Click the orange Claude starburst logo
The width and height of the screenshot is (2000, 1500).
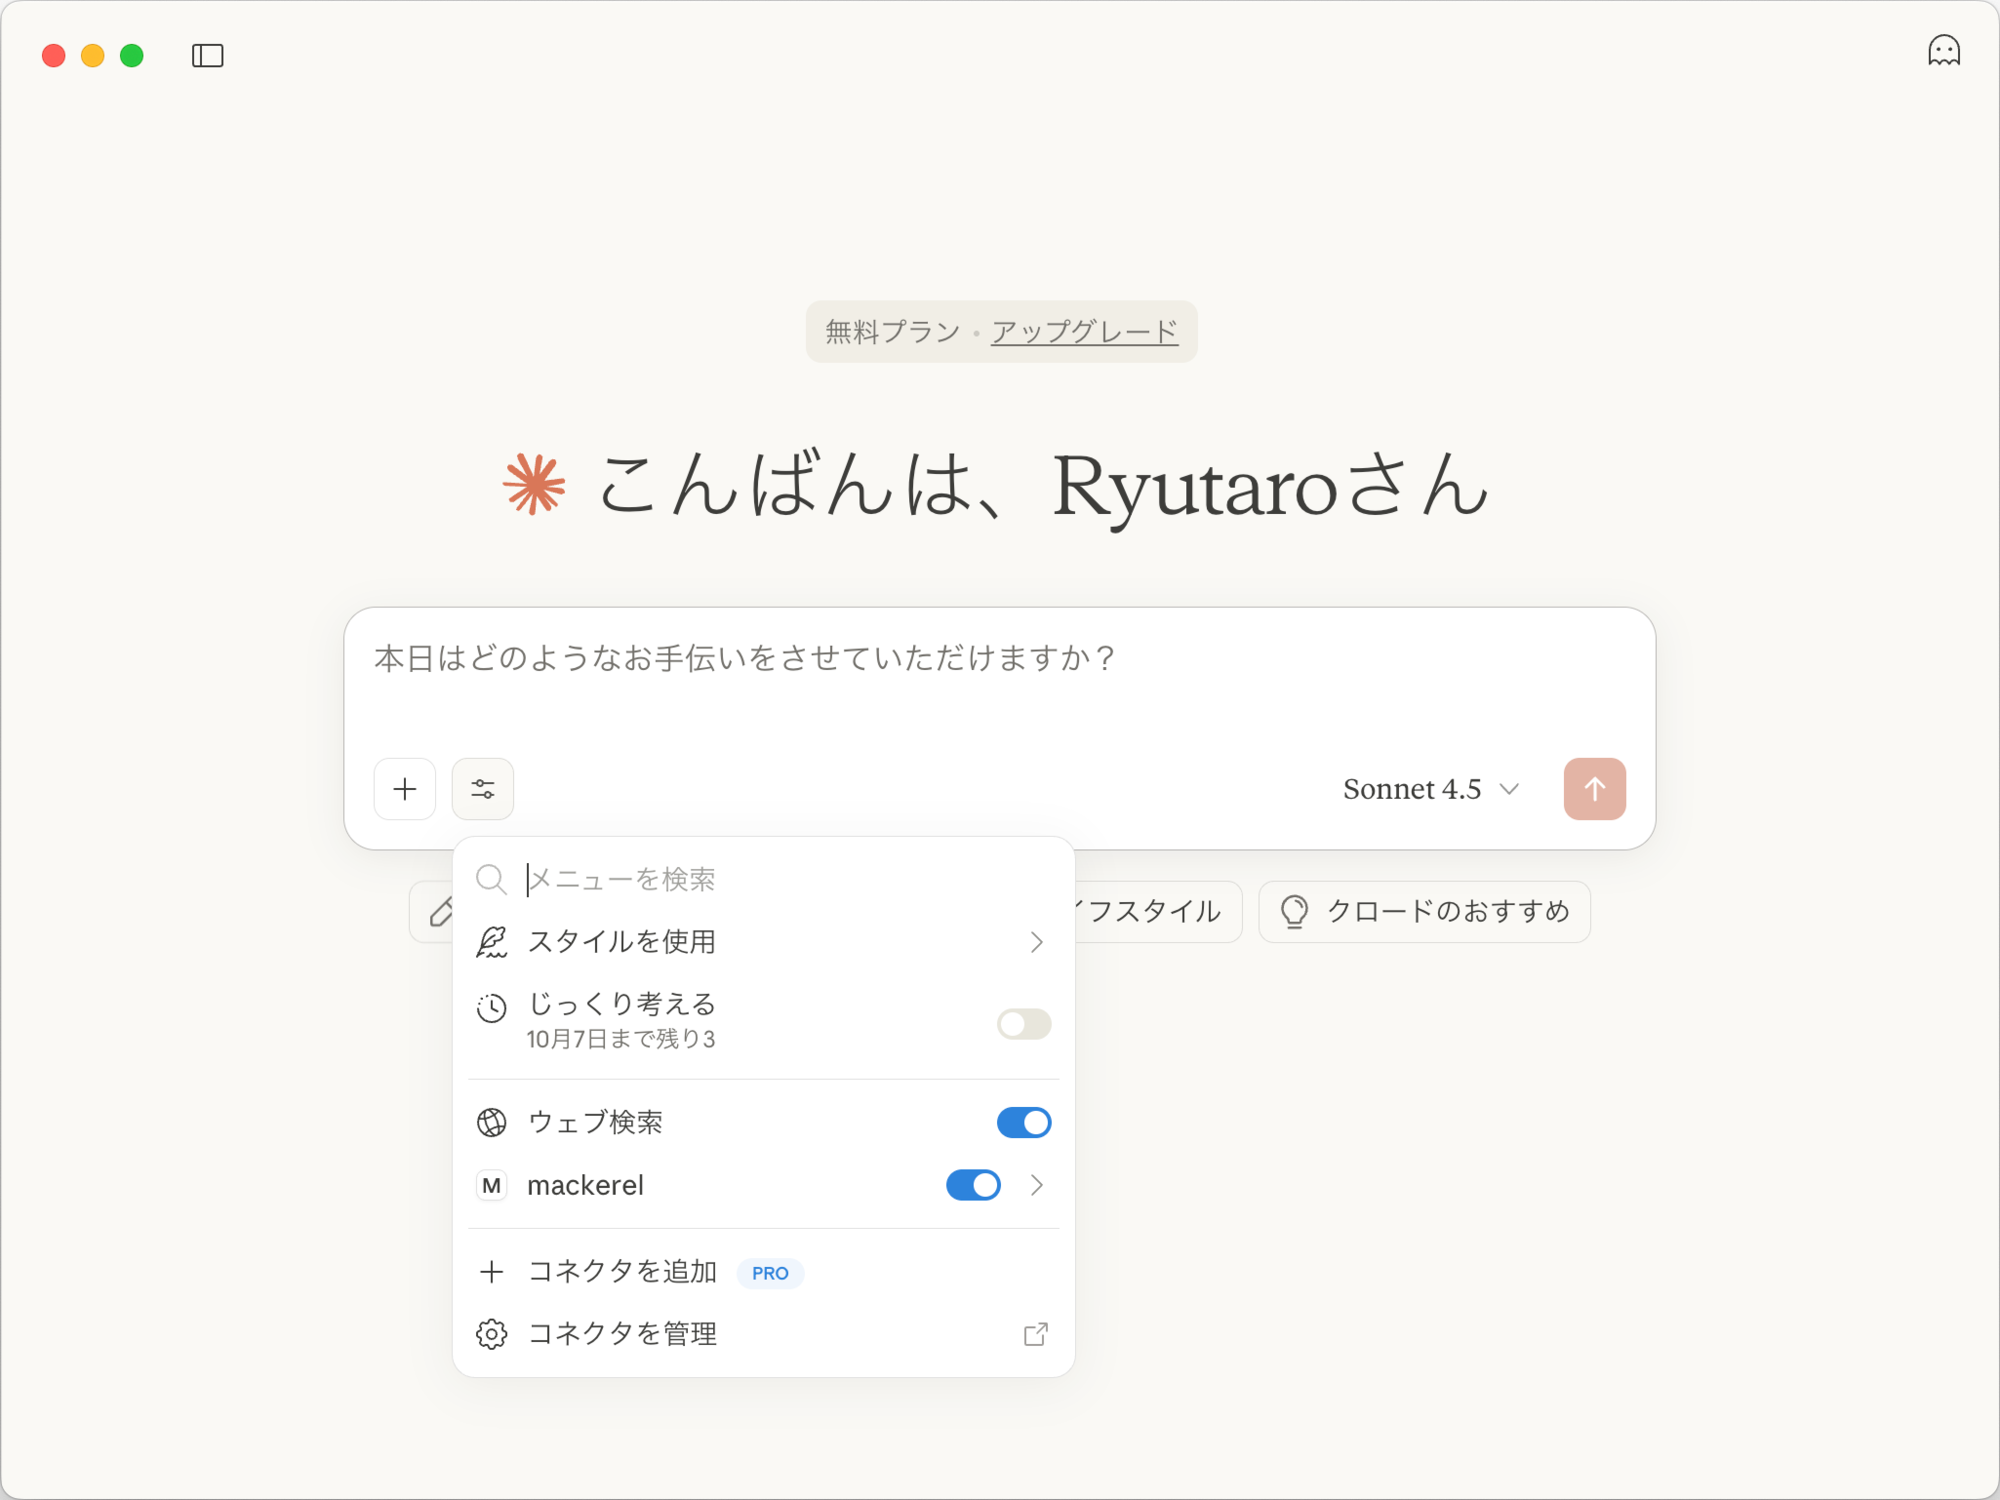click(x=535, y=485)
